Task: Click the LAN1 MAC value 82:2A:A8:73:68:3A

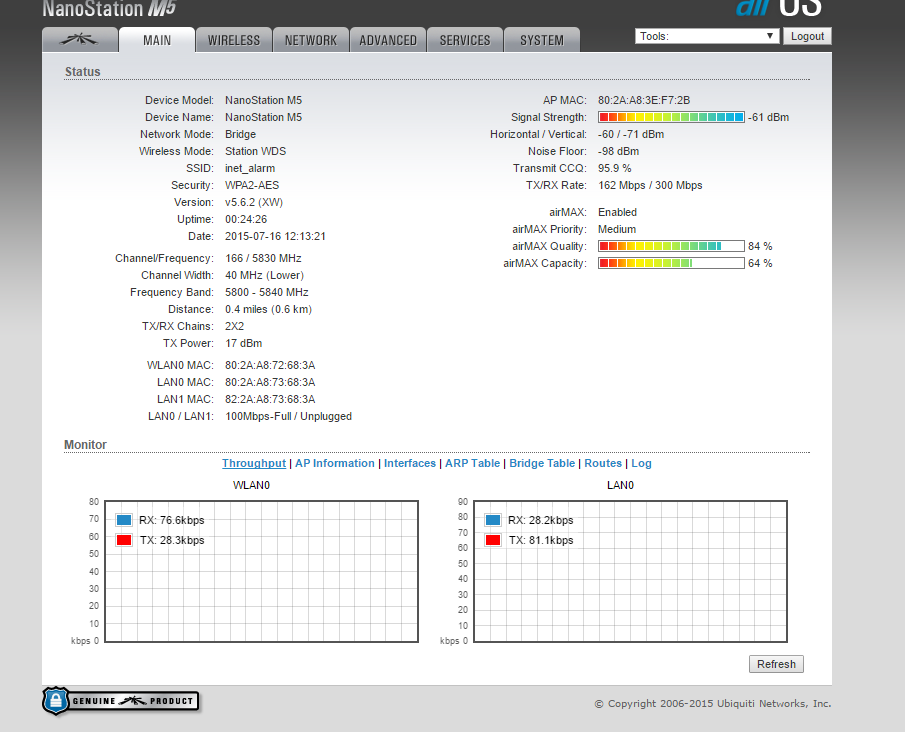Action: point(270,399)
